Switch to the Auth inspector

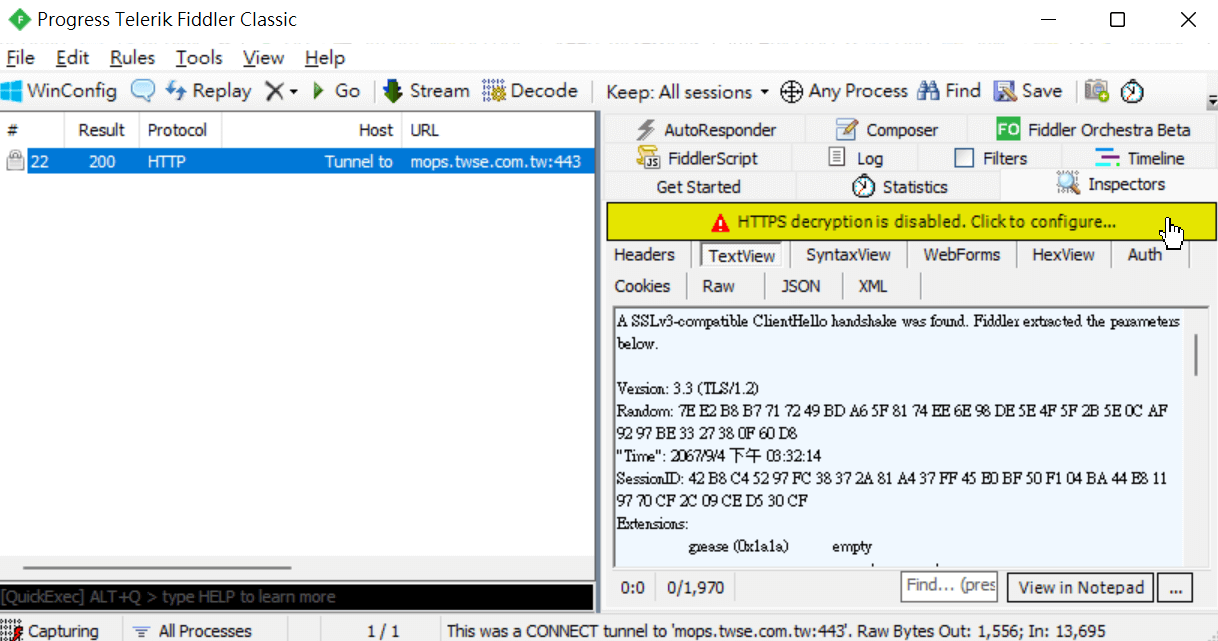(1145, 255)
